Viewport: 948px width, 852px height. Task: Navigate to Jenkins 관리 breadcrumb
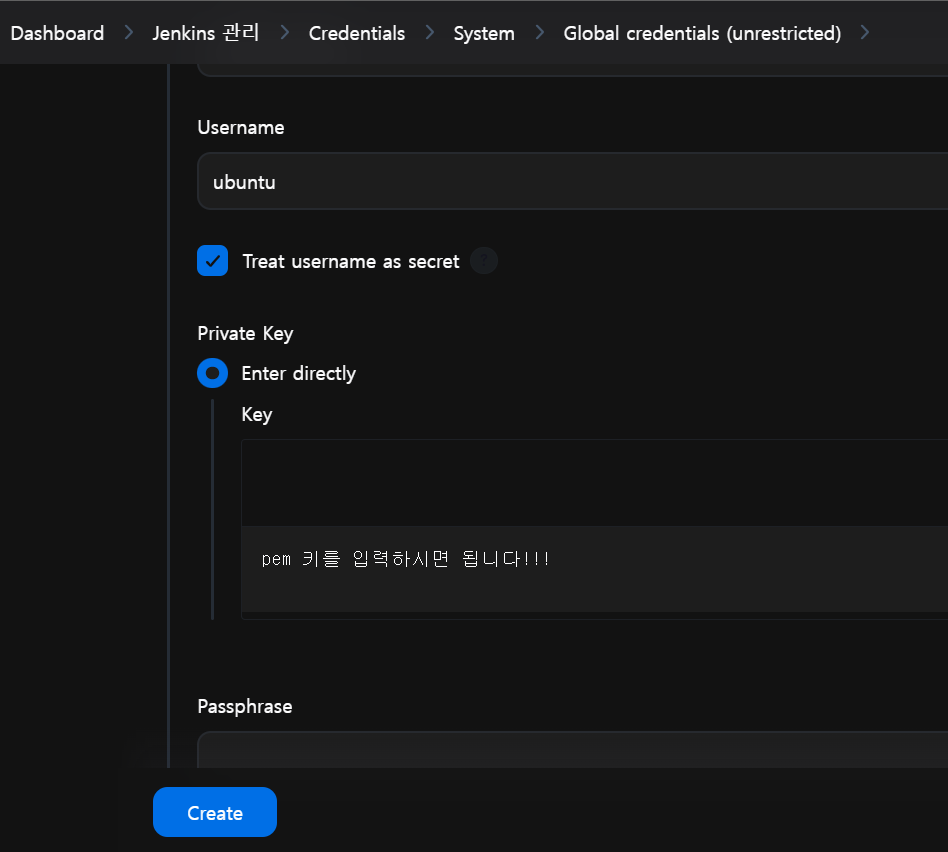pos(206,33)
